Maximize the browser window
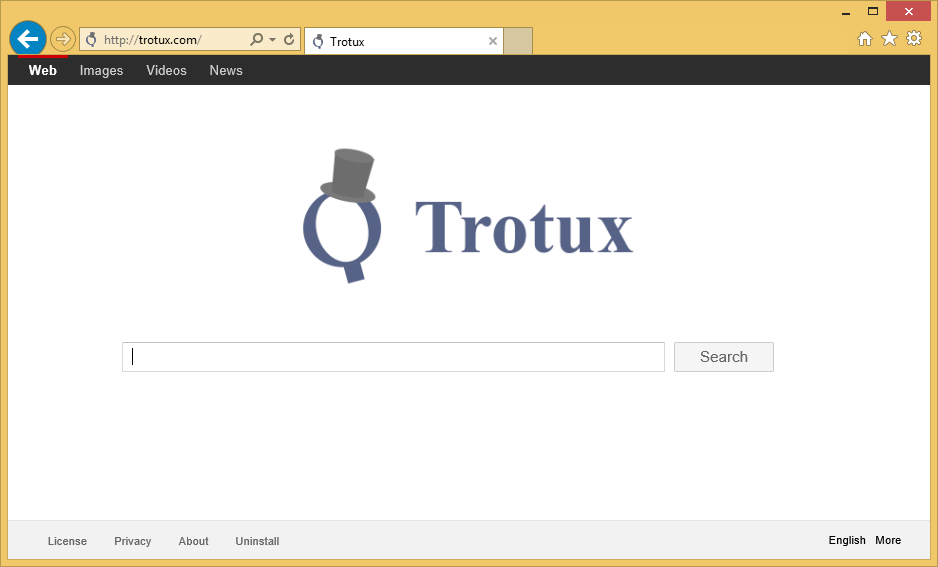 (x=873, y=11)
